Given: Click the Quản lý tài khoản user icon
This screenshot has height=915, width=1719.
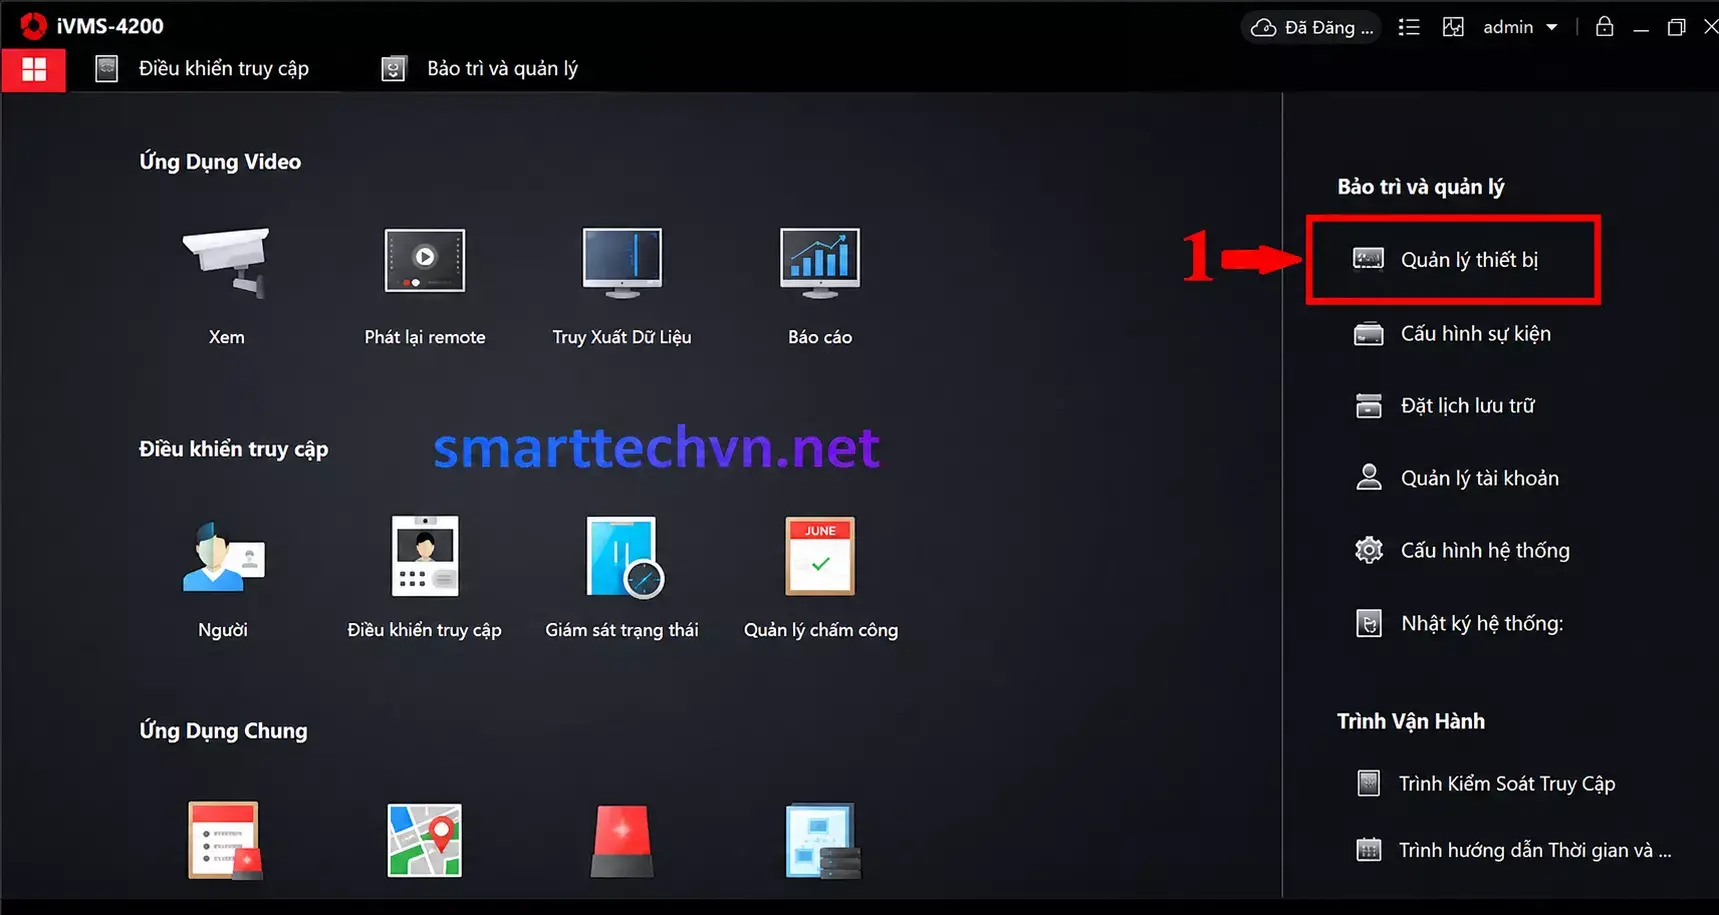Looking at the screenshot, I should click(1368, 478).
